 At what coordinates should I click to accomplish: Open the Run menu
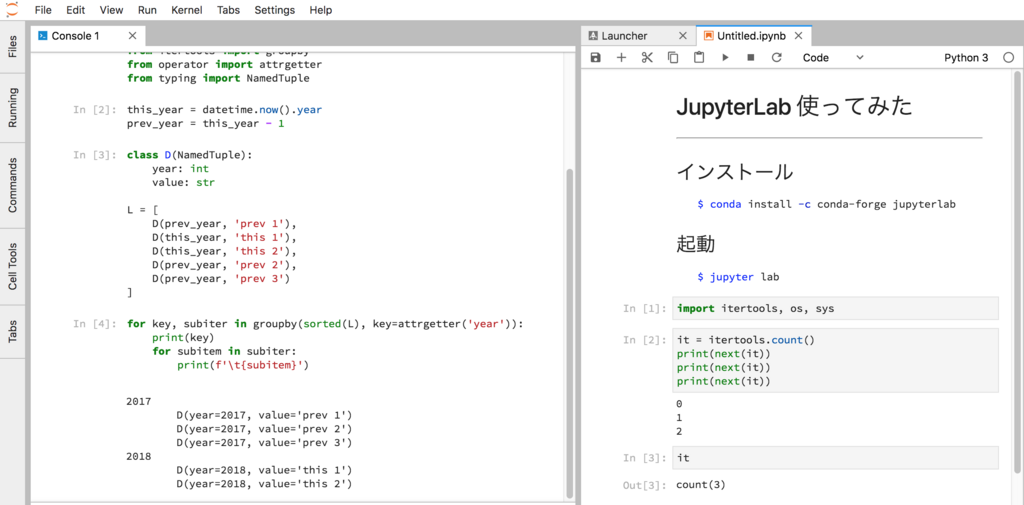coord(147,10)
